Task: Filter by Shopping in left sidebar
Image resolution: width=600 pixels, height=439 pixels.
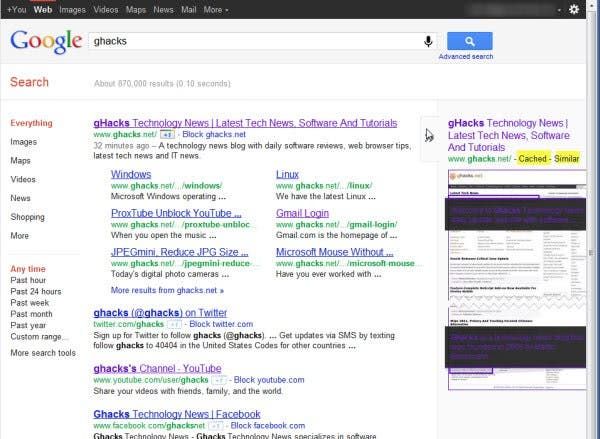Action: click(28, 217)
